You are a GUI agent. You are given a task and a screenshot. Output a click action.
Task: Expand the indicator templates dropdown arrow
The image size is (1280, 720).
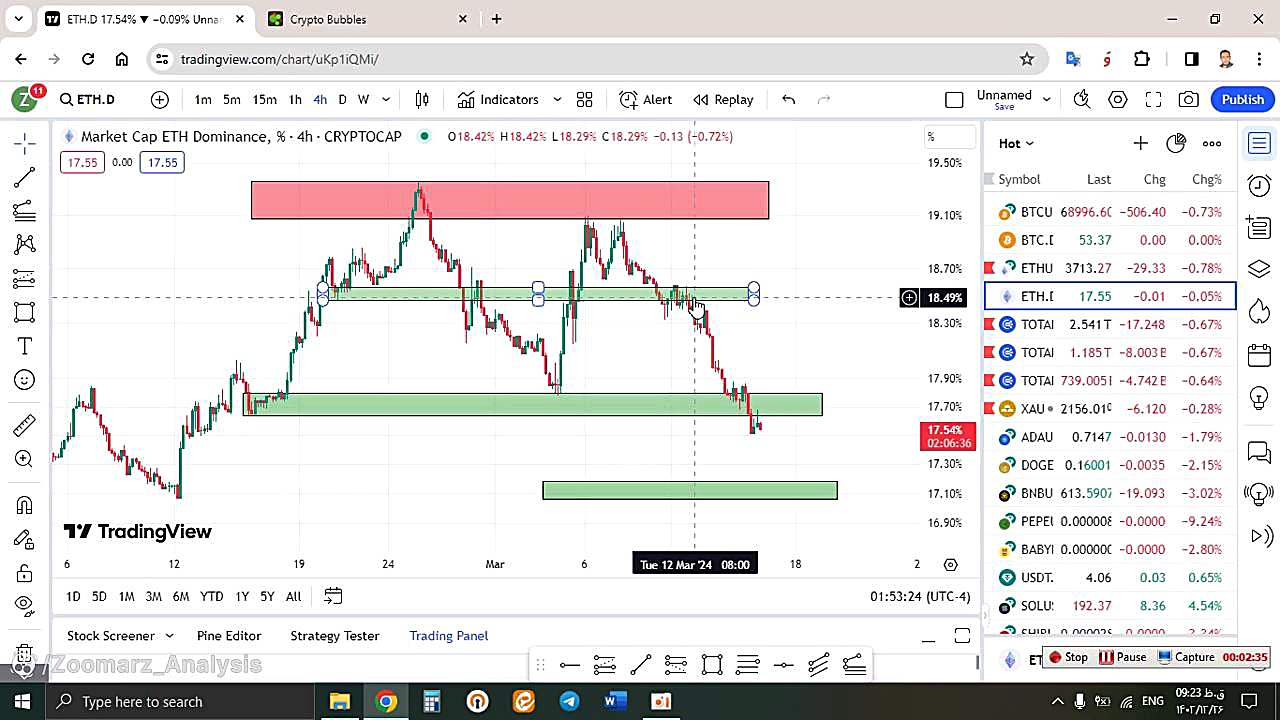(557, 99)
